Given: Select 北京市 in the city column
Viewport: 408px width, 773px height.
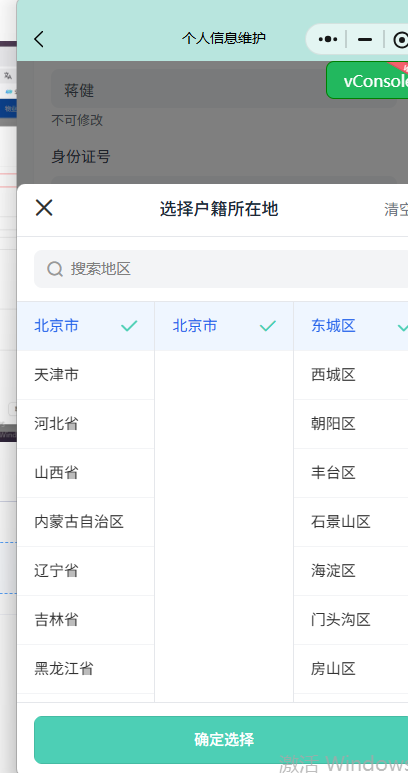Looking at the screenshot, I should pos(224,326).
